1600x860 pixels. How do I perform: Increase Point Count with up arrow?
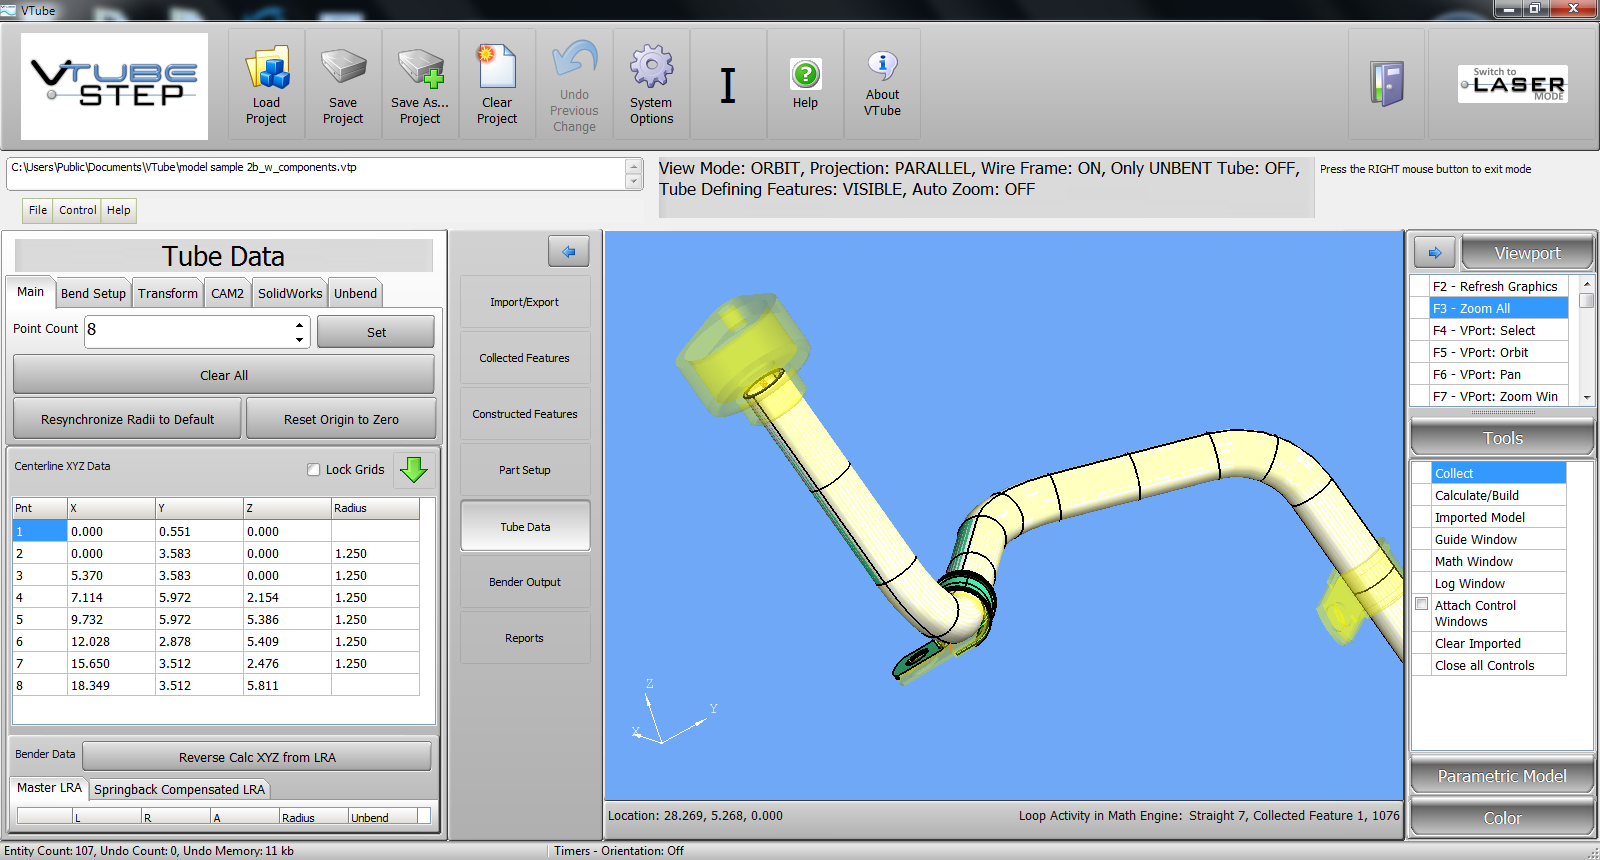tap(299, 325)
